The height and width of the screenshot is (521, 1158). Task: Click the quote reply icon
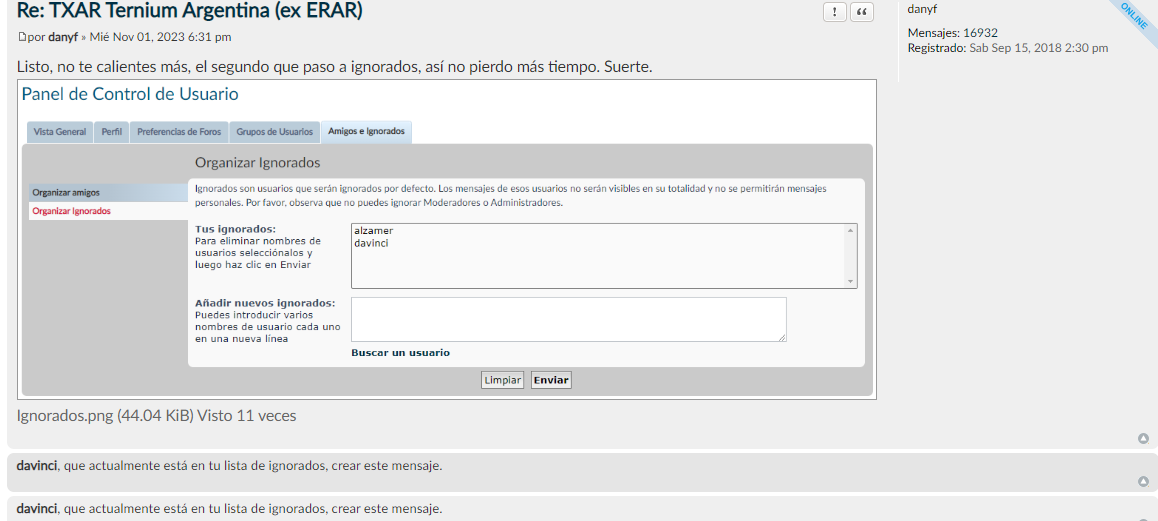point(861,12)
